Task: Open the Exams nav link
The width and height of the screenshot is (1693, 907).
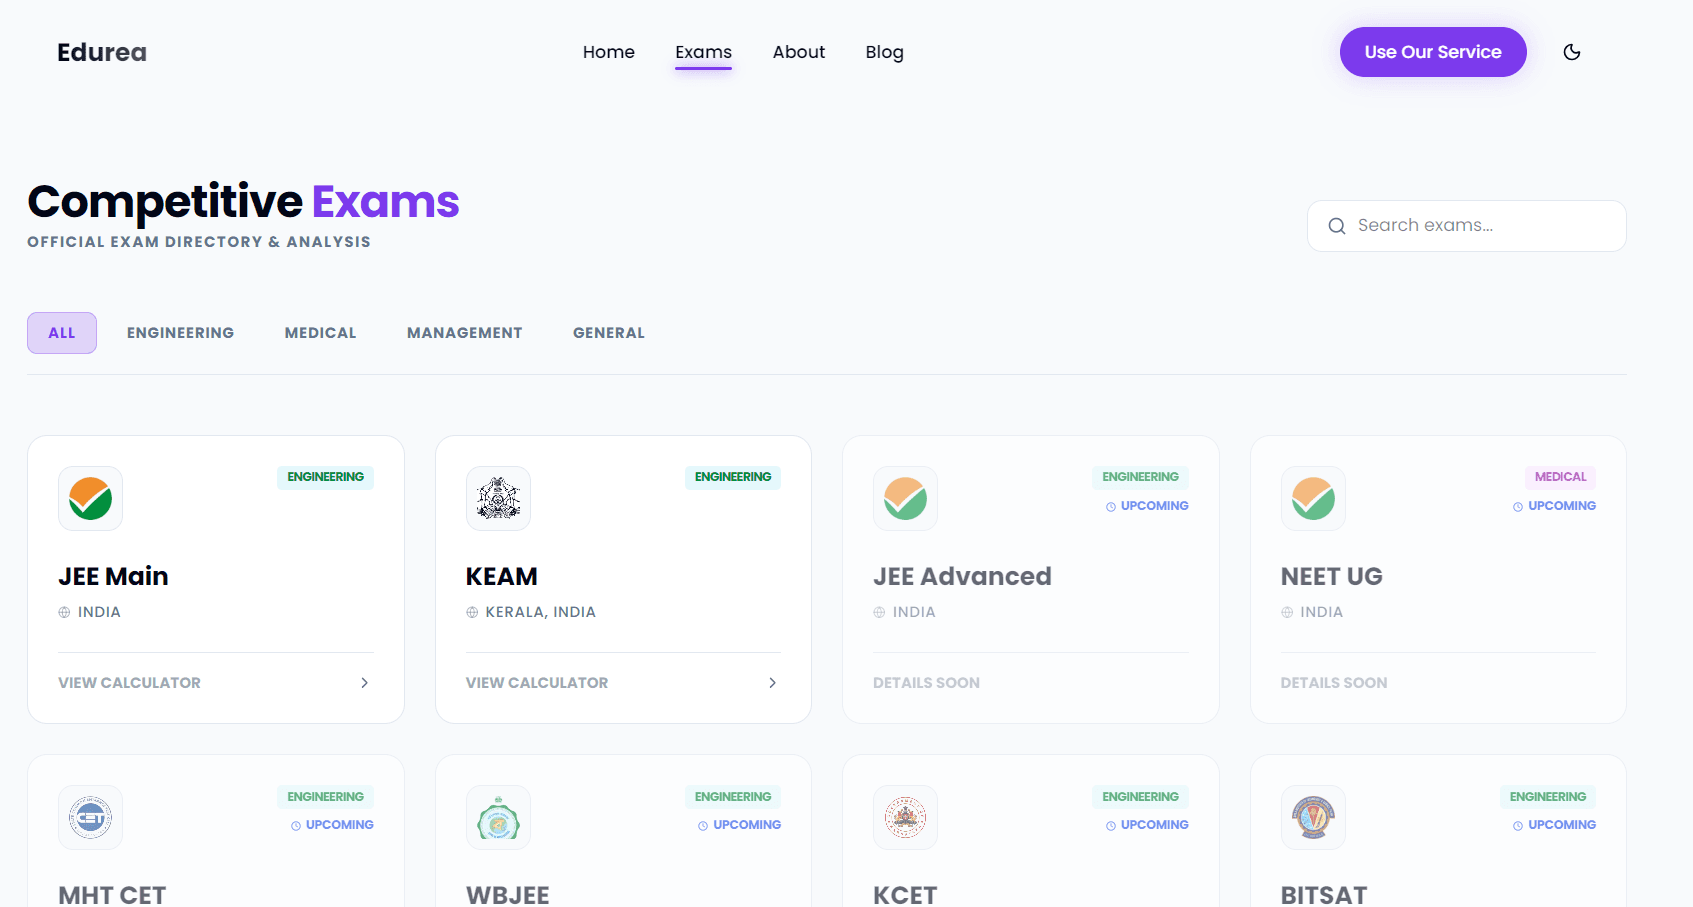Action: [703, 52]
